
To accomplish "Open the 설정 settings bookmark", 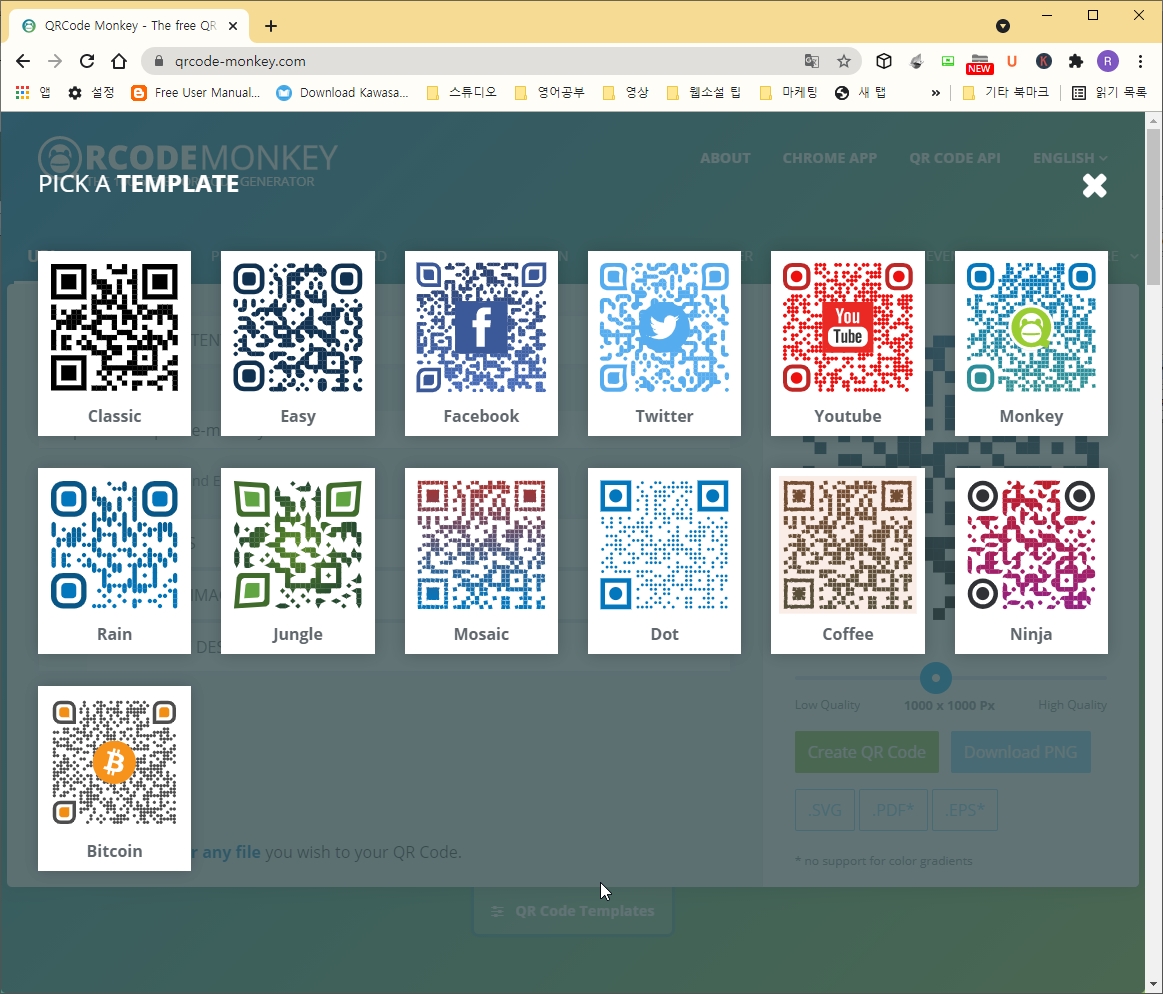I will [x=91, y=93].
